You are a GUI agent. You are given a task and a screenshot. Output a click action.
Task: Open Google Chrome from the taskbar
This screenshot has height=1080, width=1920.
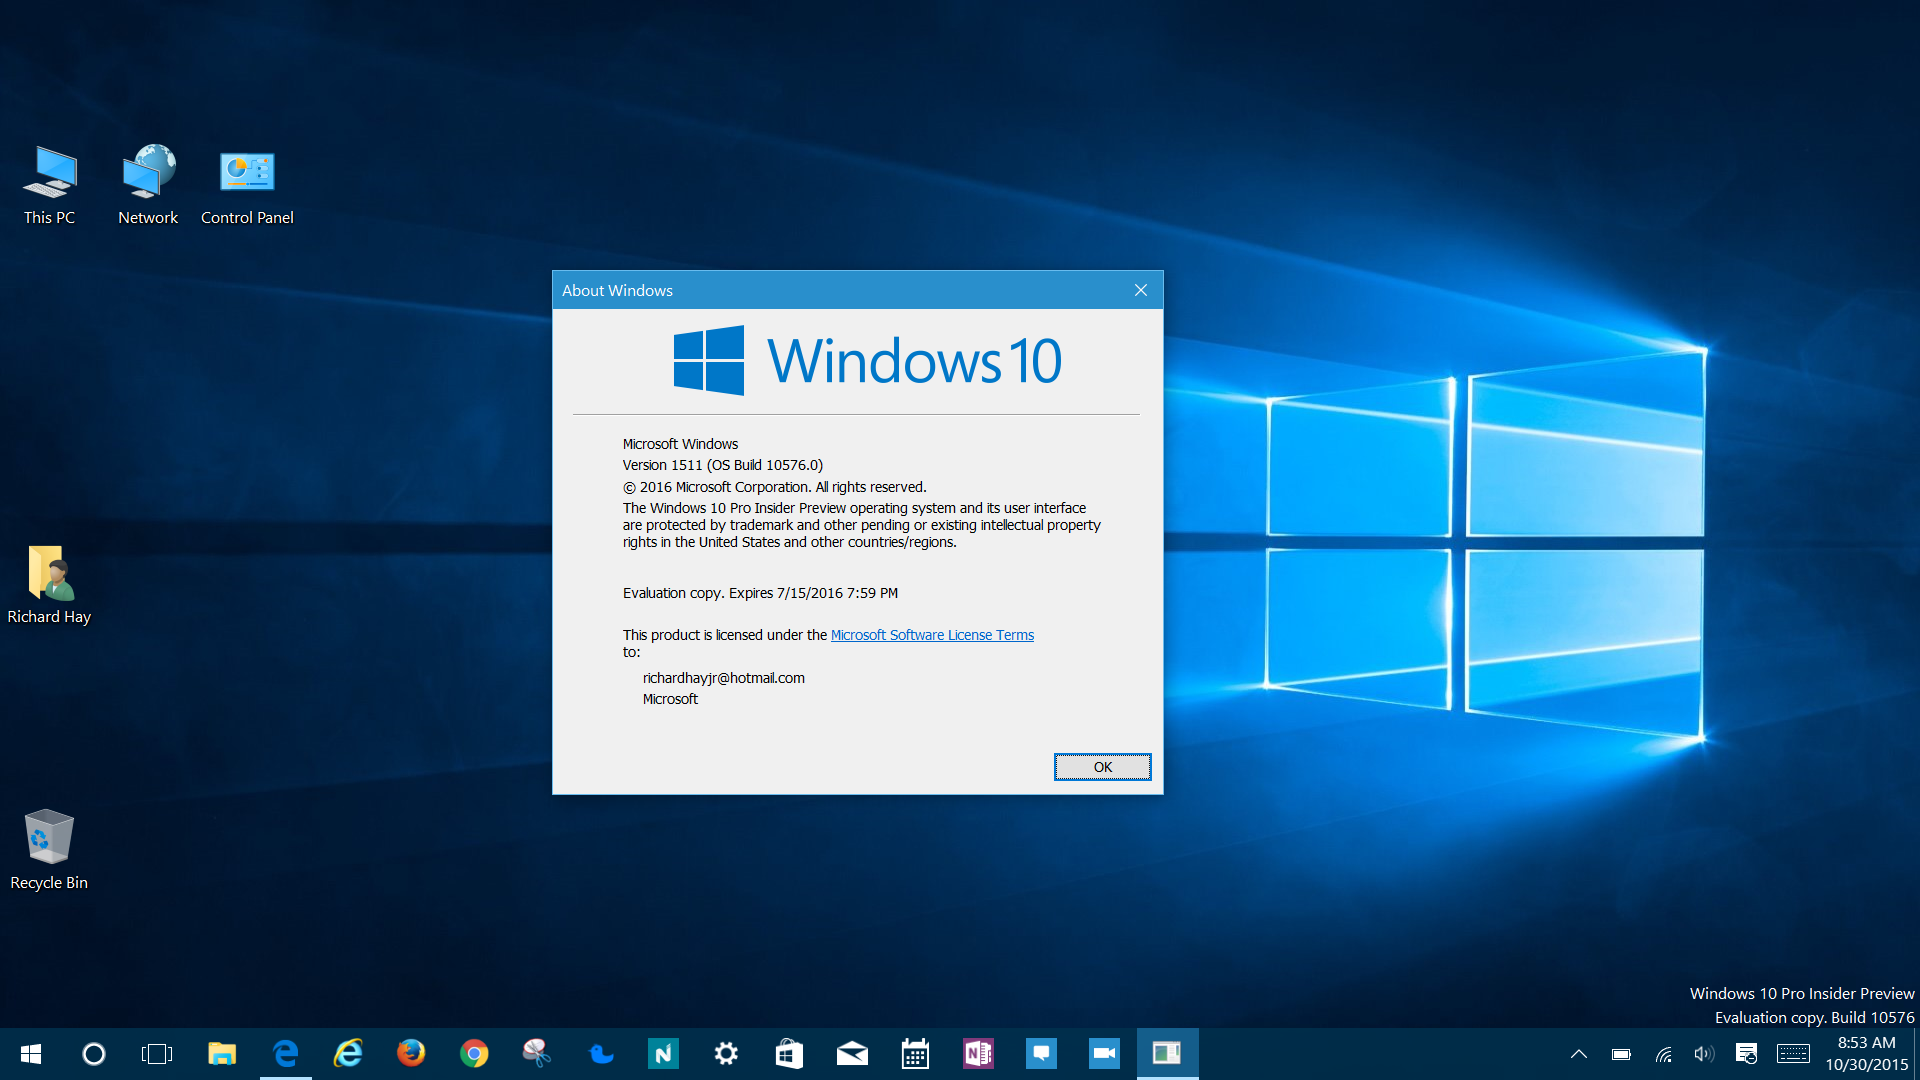[x=474, y=1053]
